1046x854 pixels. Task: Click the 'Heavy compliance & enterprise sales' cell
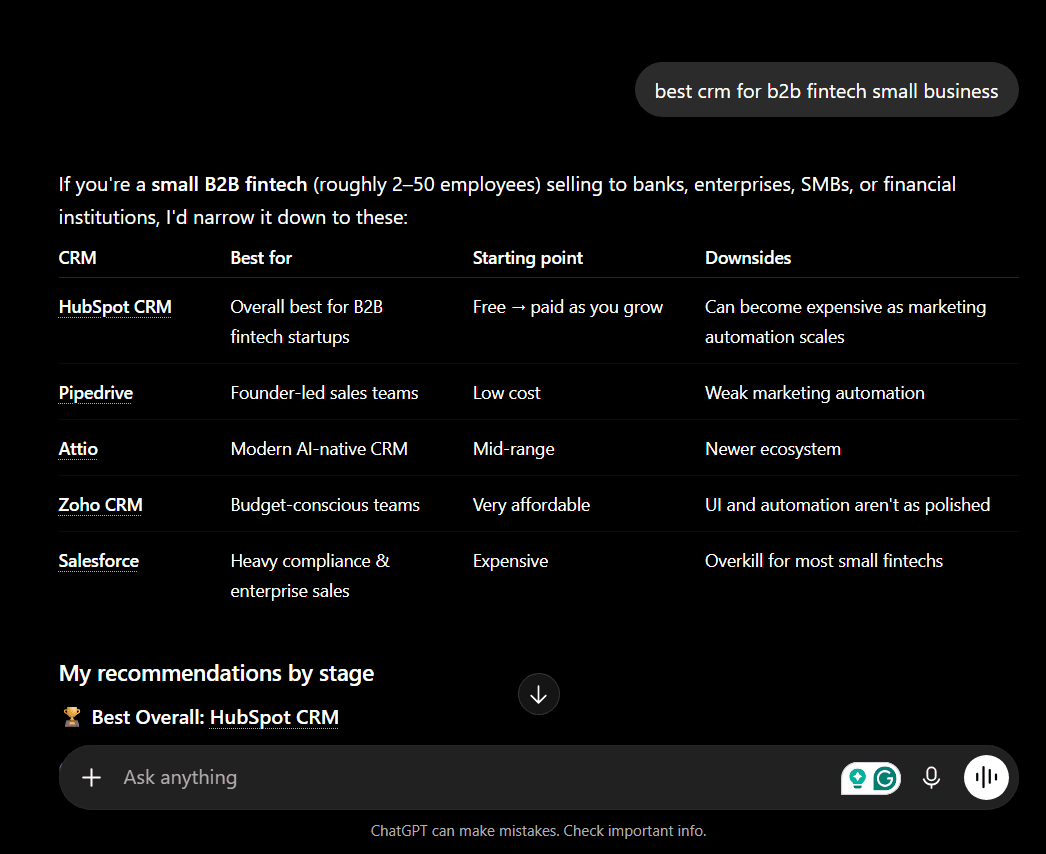coord(310,576)
